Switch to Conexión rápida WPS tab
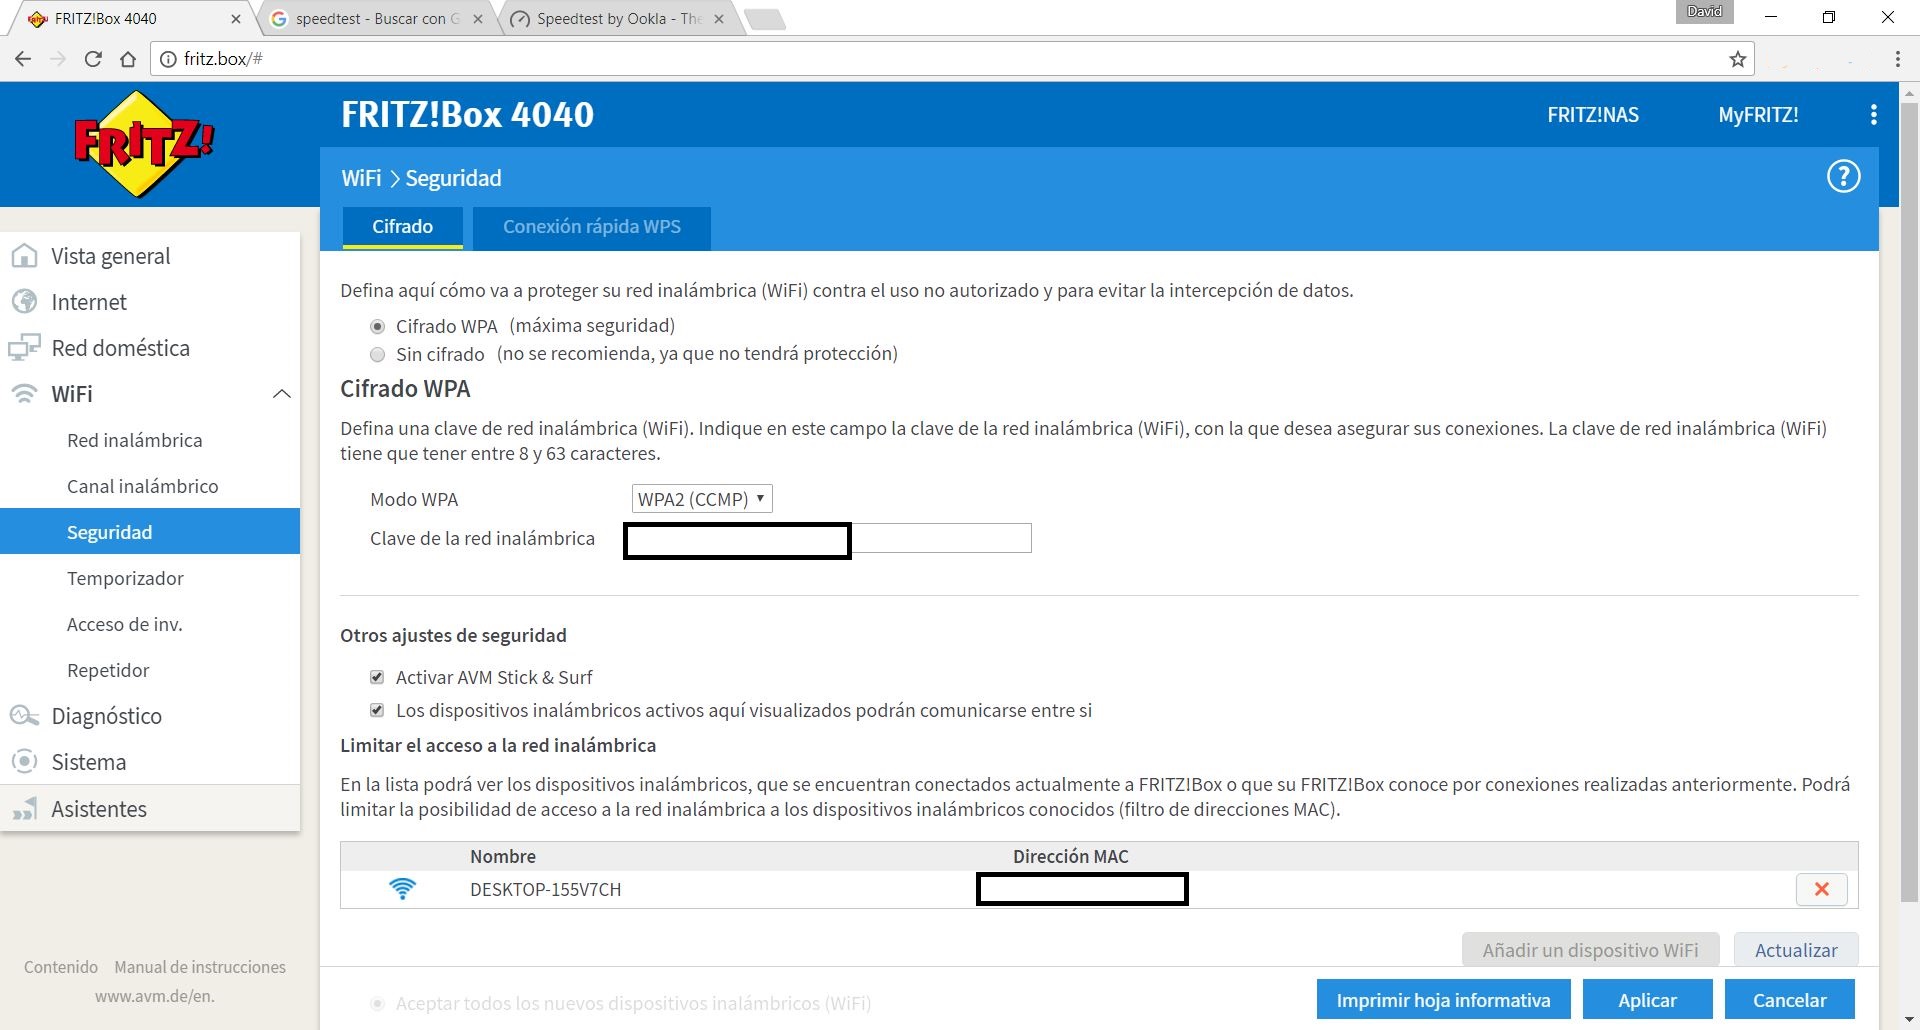Image resolution: width=1920 pixels, height=1030 pixels. coord(591,227)
